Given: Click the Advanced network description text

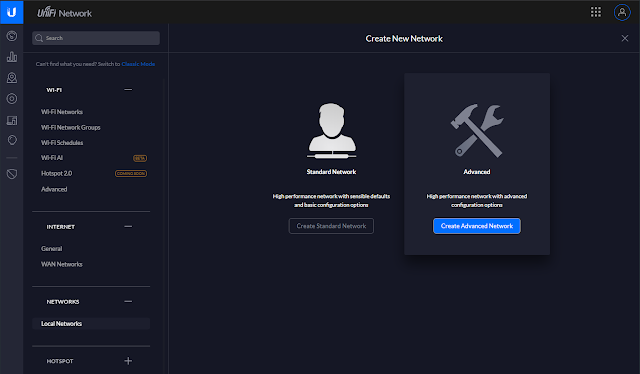Looking at the screenshot, I should (x=477, y=200).
